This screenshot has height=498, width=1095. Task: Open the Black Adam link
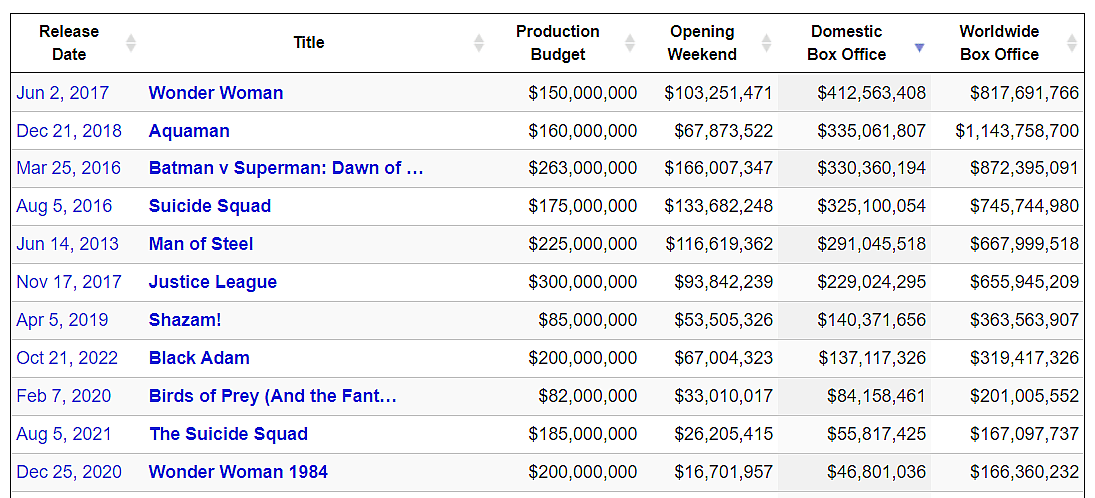[x=199, y=358]
